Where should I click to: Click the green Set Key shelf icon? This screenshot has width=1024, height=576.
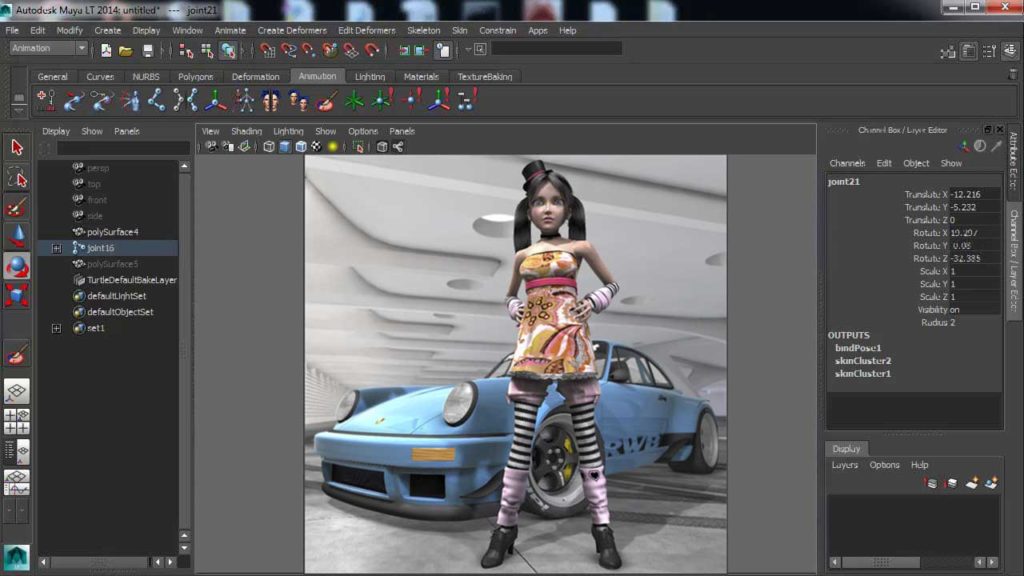[x=354, y=101]
